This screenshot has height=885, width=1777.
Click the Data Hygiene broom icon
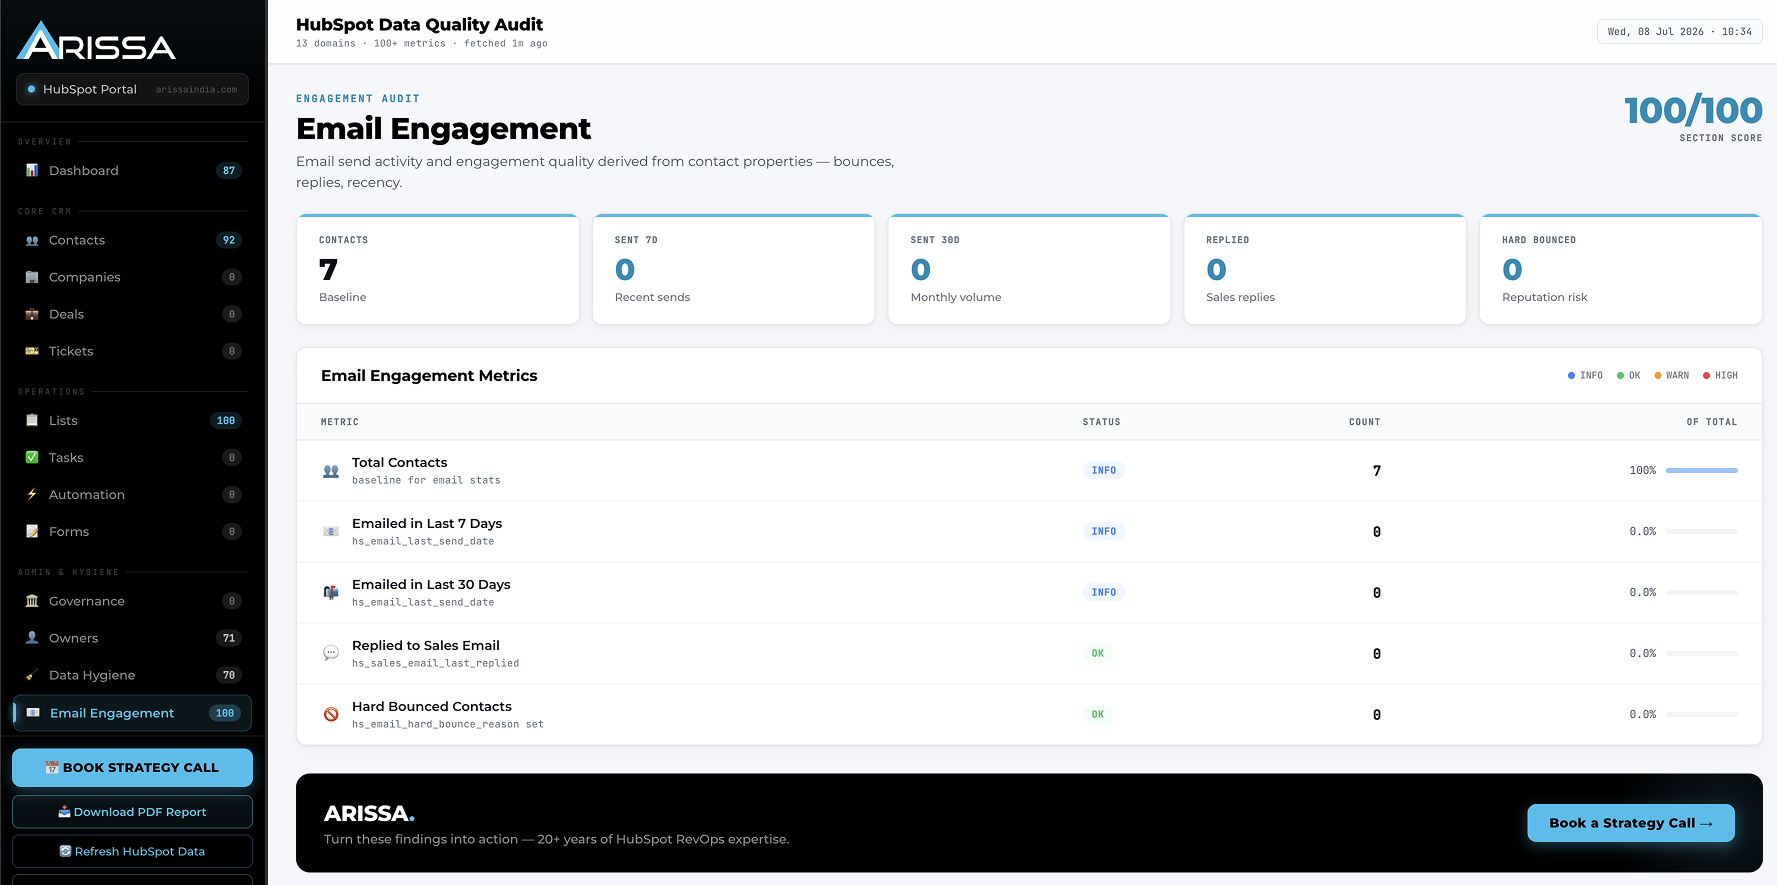(x=32, y=675)
